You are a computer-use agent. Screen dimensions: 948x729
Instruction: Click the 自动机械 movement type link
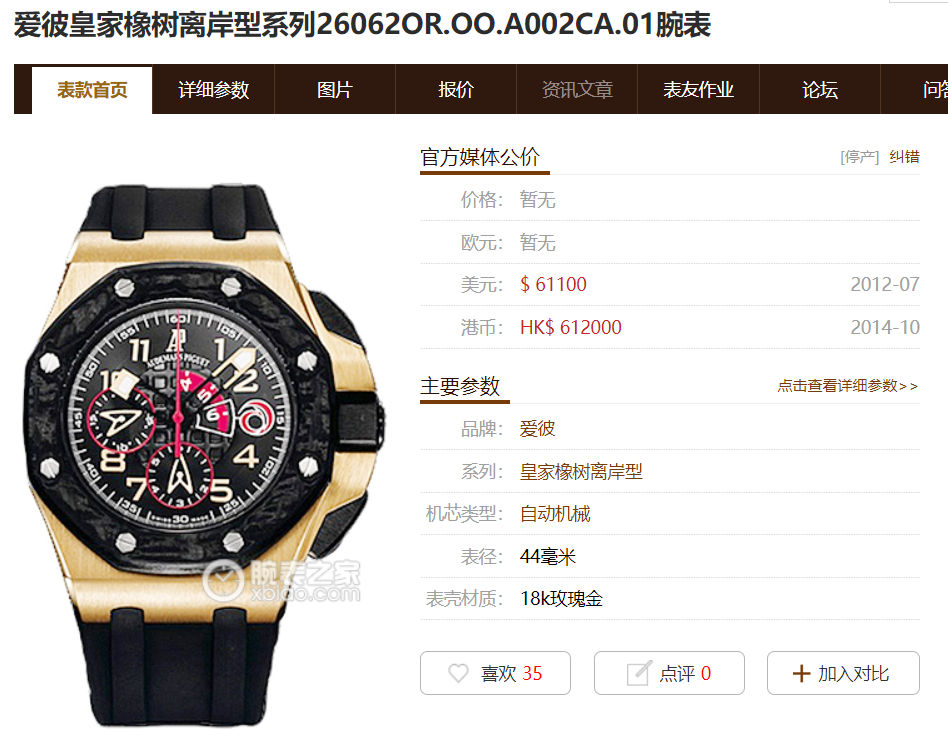pos(555,514)
